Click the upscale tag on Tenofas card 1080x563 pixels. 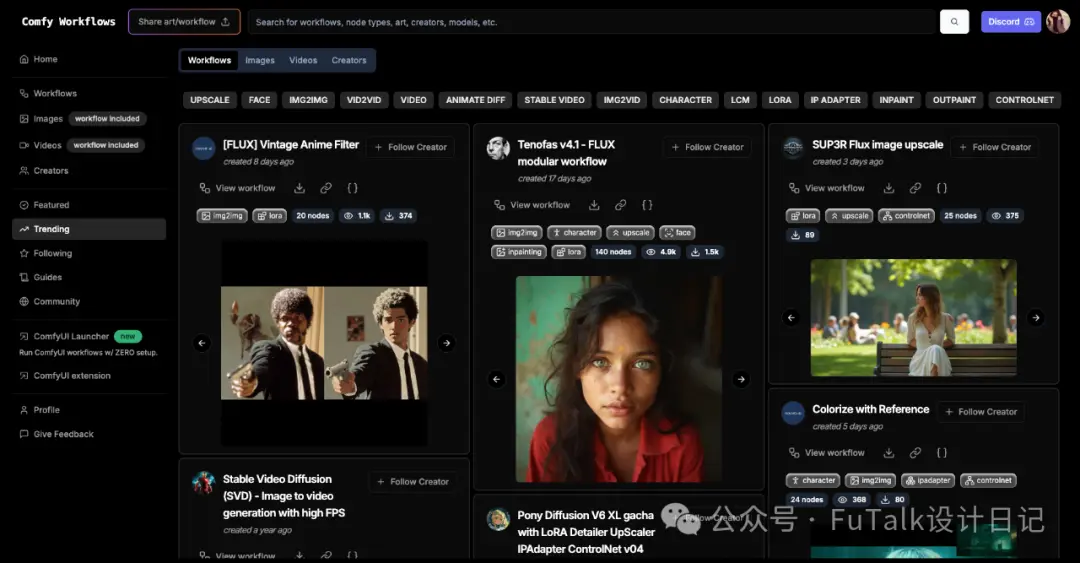[630, 233]
